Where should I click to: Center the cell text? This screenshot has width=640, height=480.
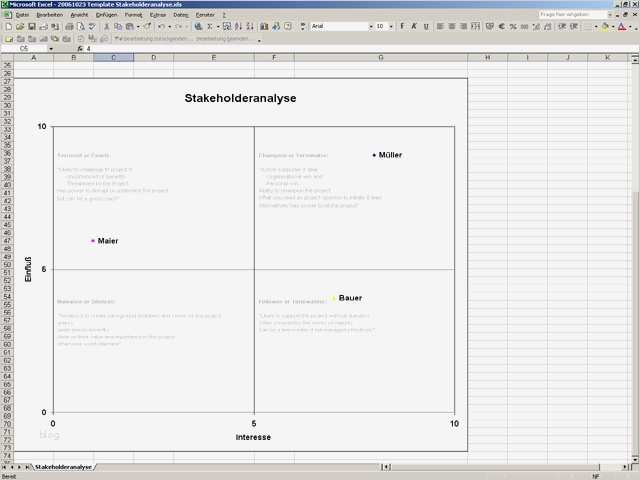pos(452,27)
